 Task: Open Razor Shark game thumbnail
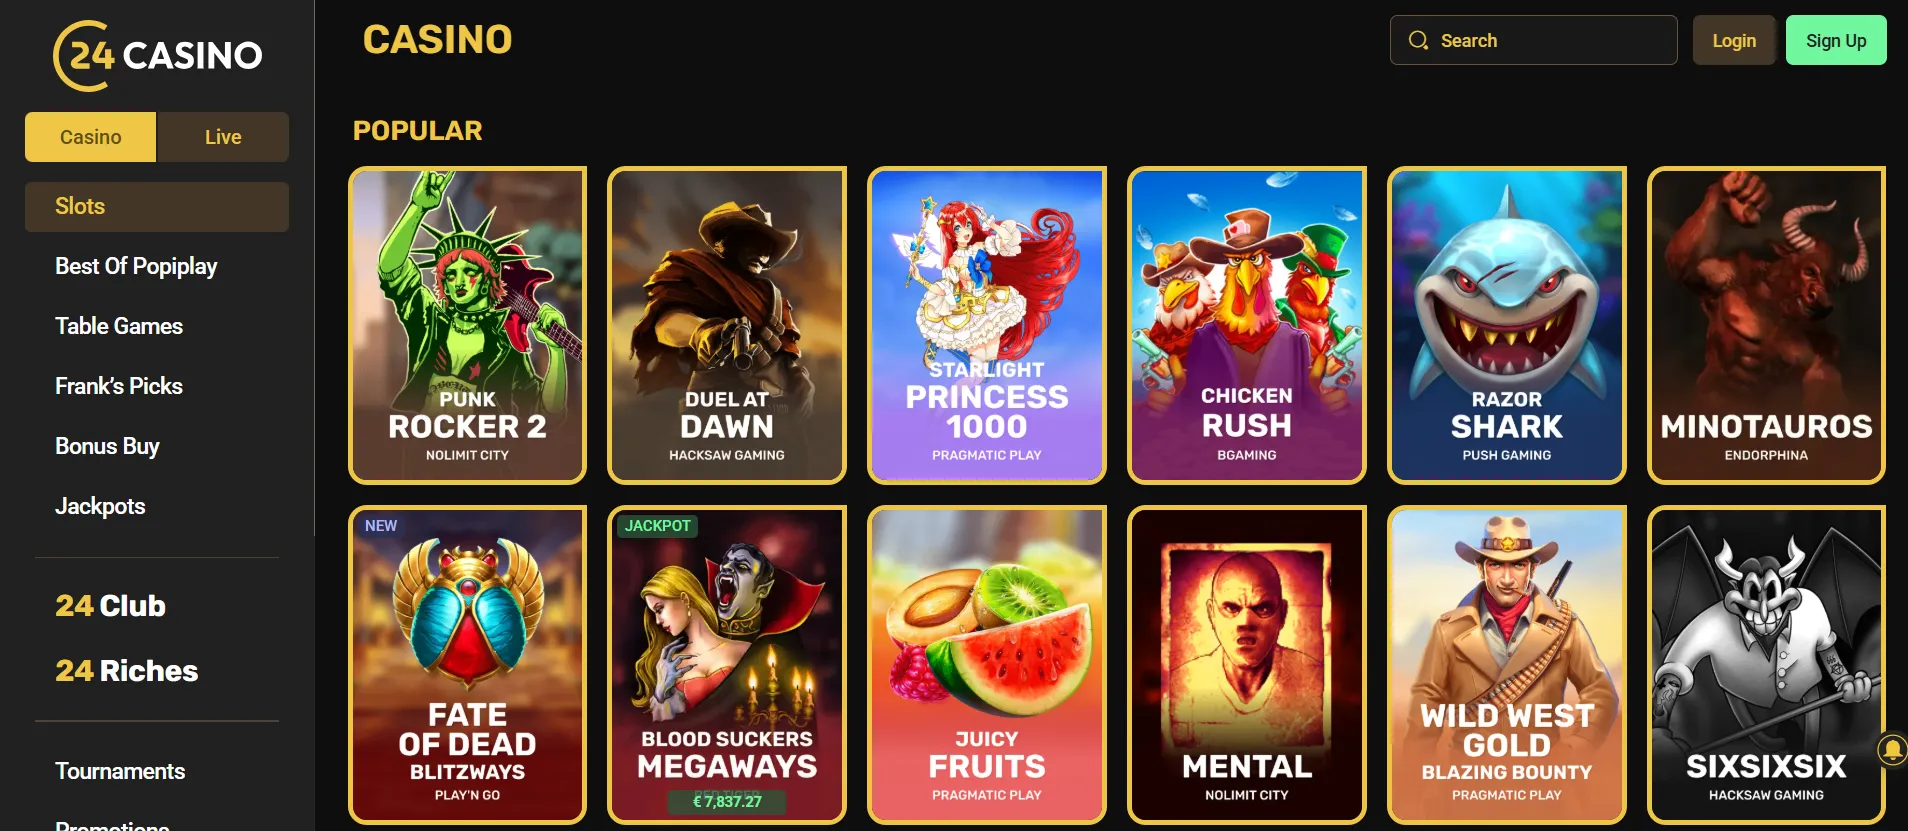coord(1506,325)
